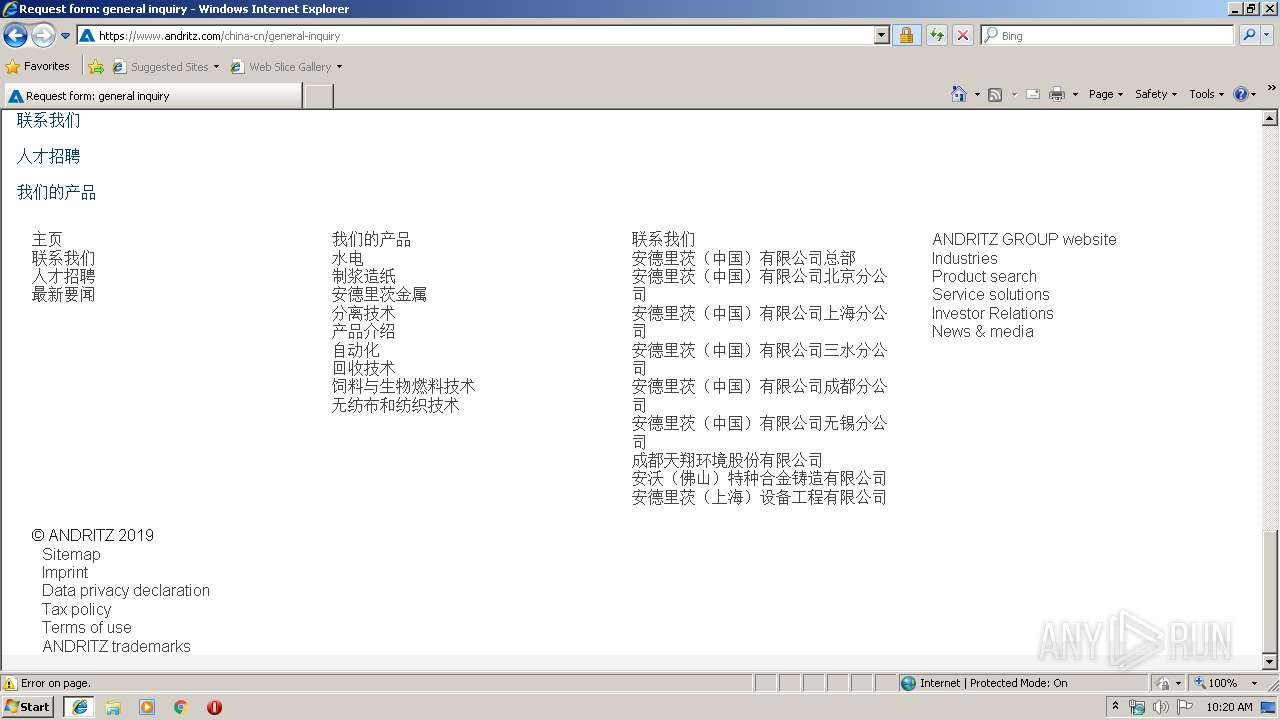Click the Sitemap footer link

click(x=71, y=554)
